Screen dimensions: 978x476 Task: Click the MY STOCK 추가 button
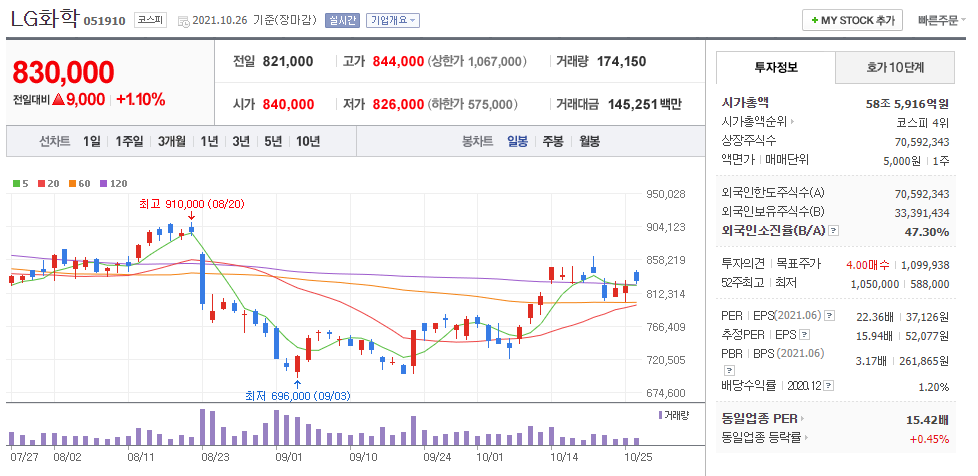(852, 20)
